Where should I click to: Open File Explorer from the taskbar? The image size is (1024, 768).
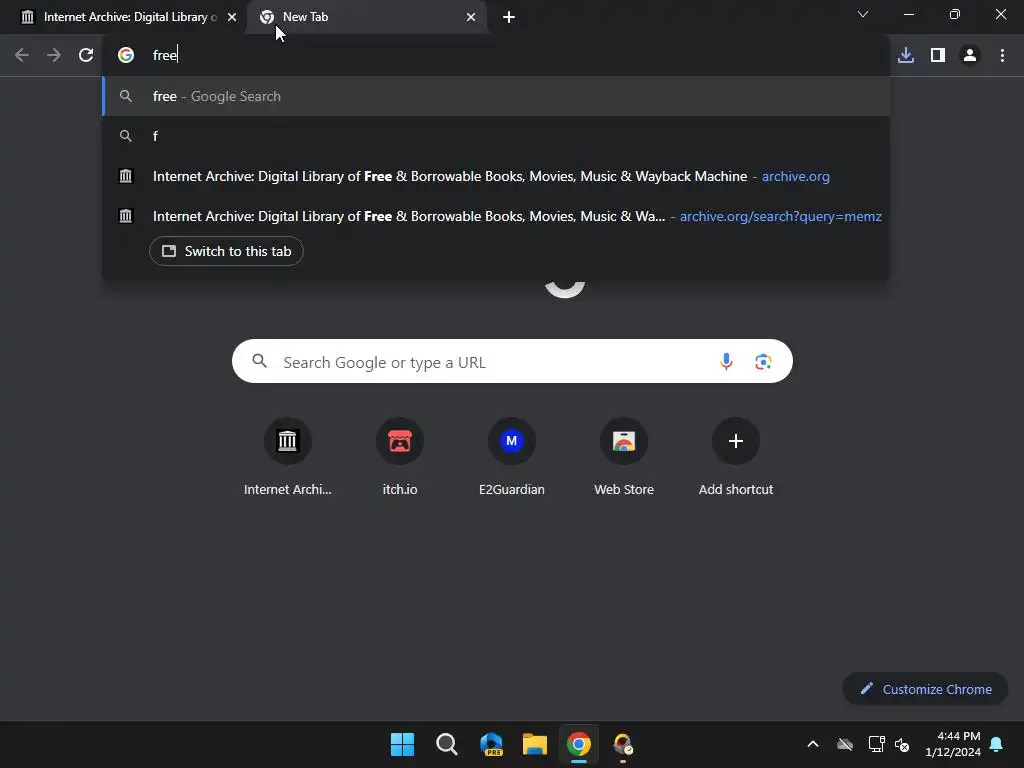click(535, 744)
